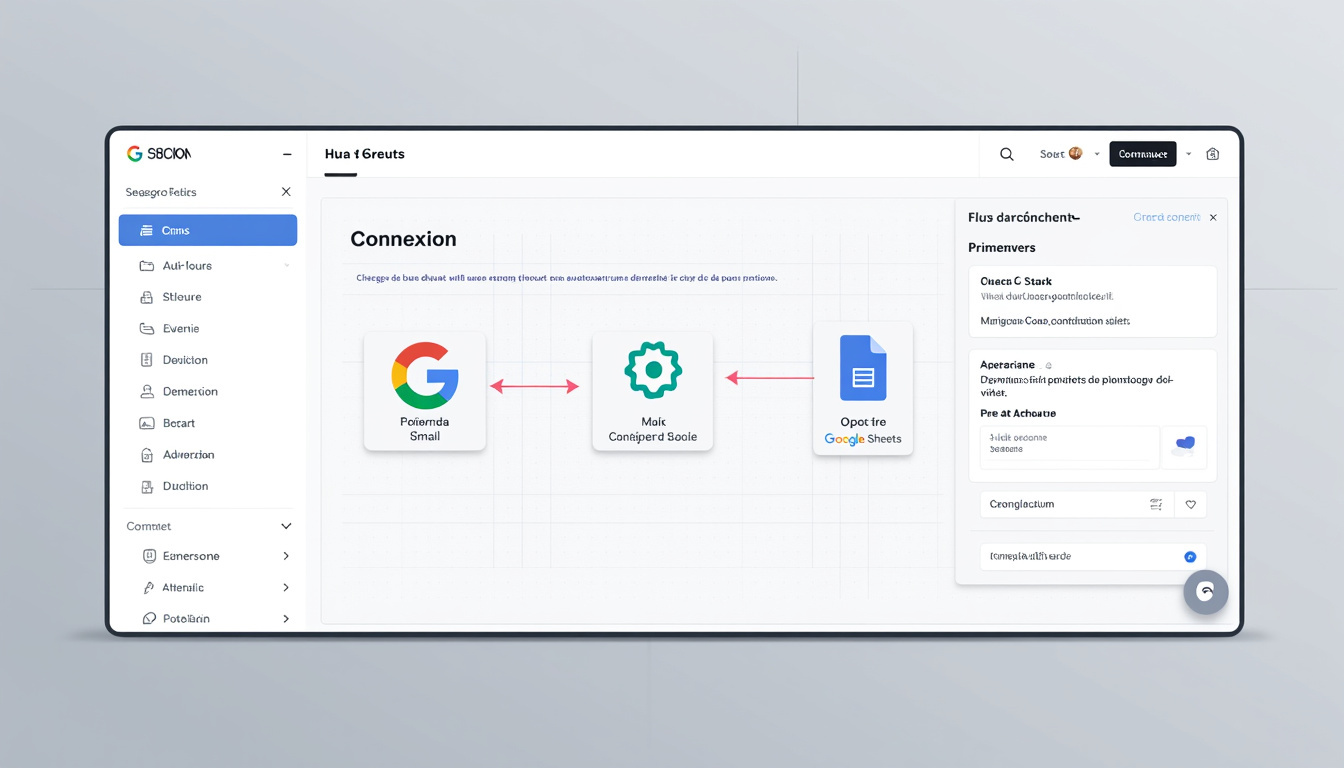Open the dropdown arrow beside the Commuce button
This screenshot has height=768, width=1344.
[1189, 154]
